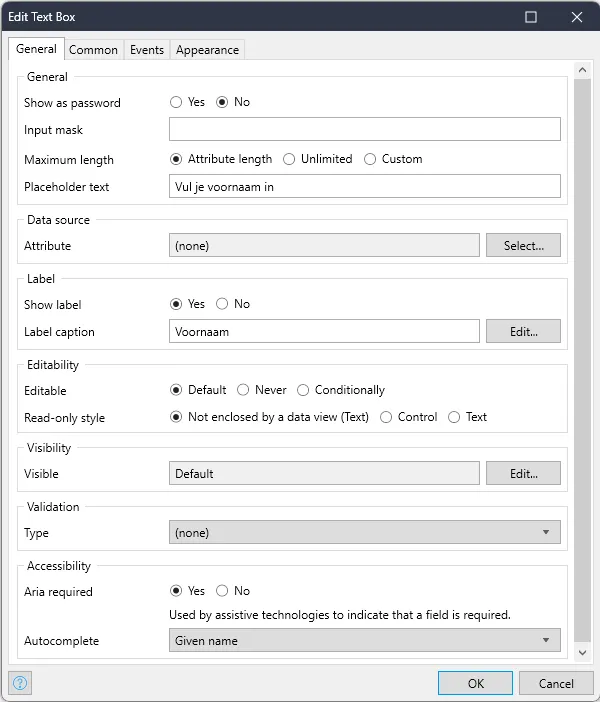The height and width of the screenshot is (702, 600).
Task: Click Edit... next to Visible
Action: point(523,473)
